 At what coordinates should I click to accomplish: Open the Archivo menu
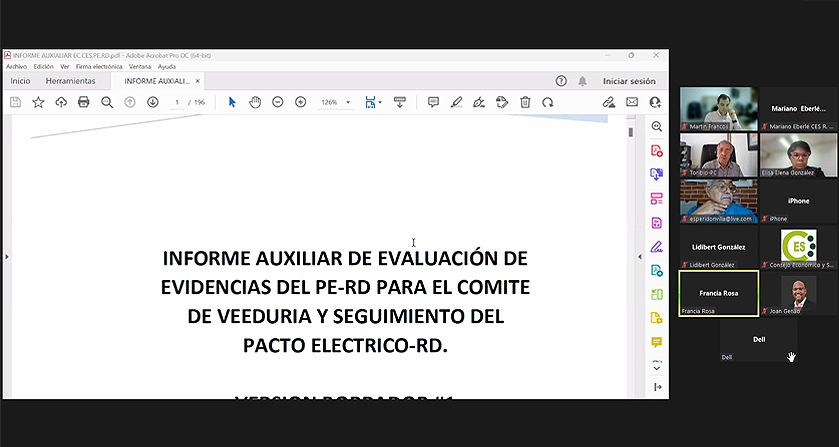17,66
